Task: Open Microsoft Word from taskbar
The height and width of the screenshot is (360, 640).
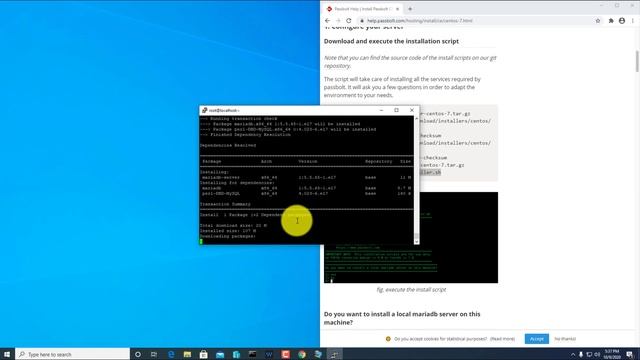Action: coord(269,354)
